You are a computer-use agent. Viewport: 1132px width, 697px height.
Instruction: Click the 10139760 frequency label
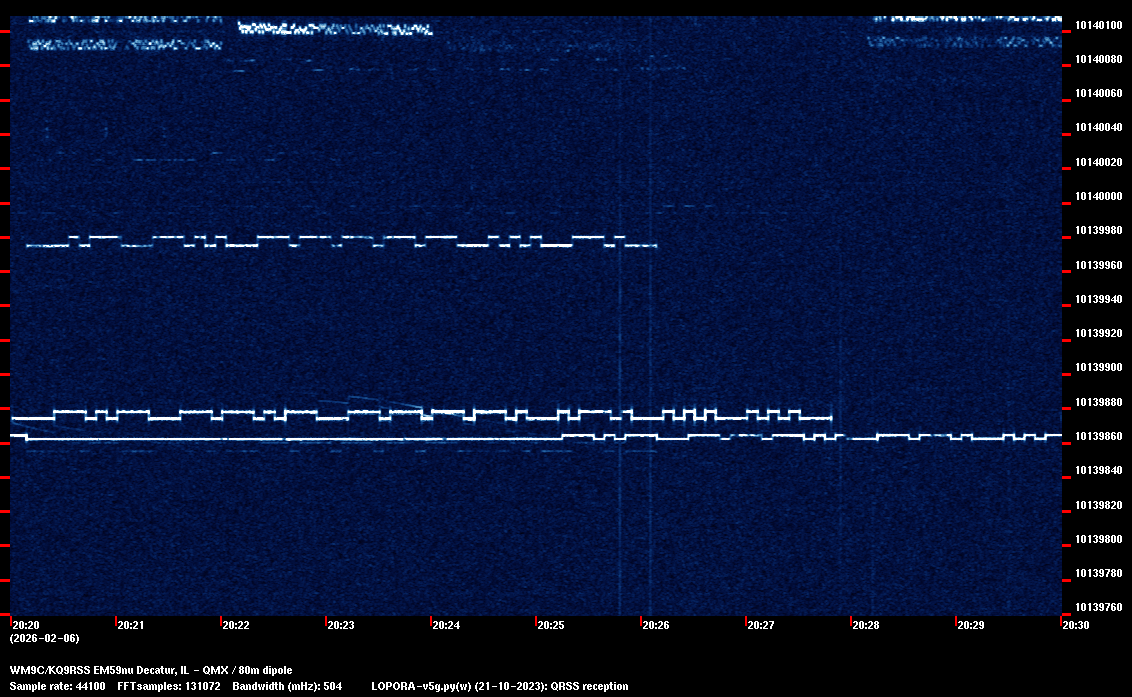click(1098, 607)
